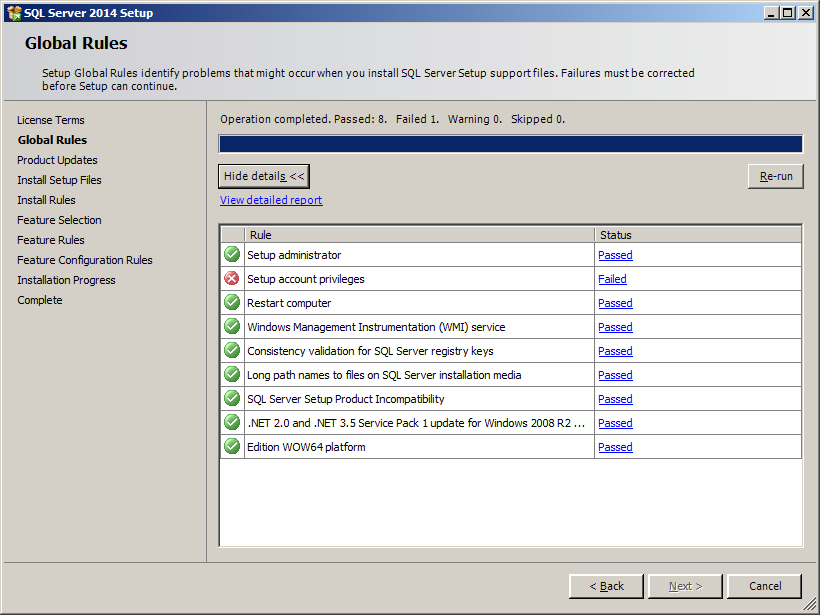820x615 pixels.
Task: Click the window resize grip corner
Action: click(810, 605)
